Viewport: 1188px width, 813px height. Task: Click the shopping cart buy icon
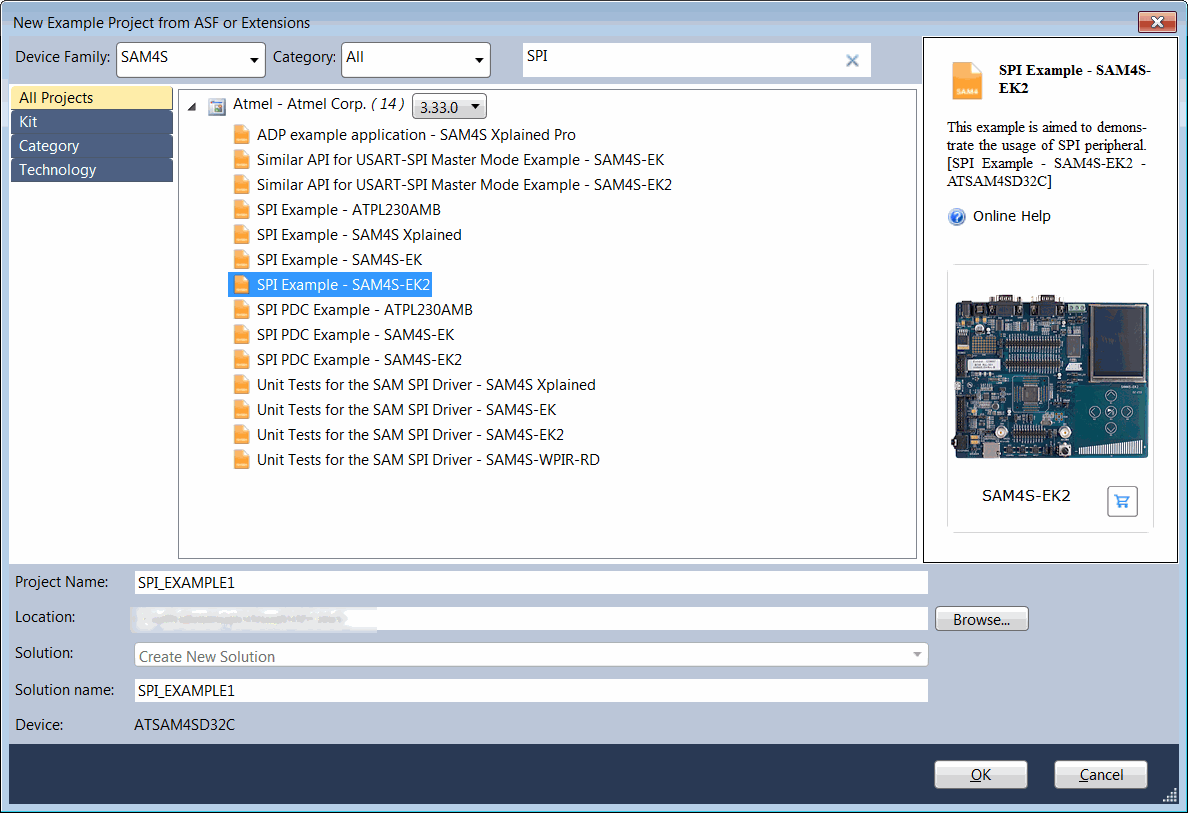point(1122,501)
